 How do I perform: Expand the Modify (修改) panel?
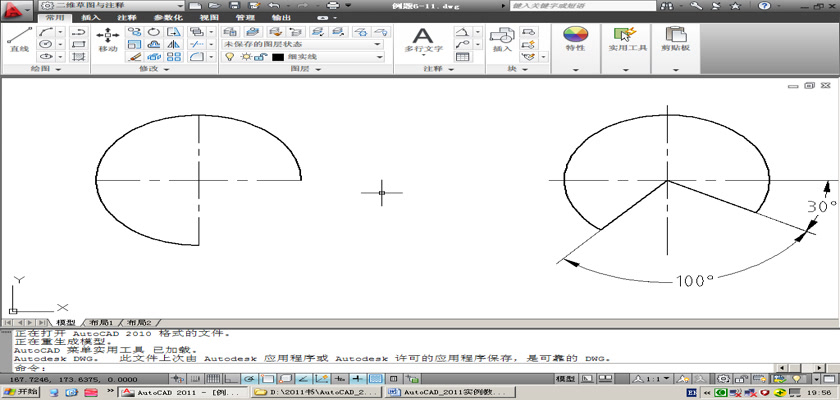click(x=154, y=69)
